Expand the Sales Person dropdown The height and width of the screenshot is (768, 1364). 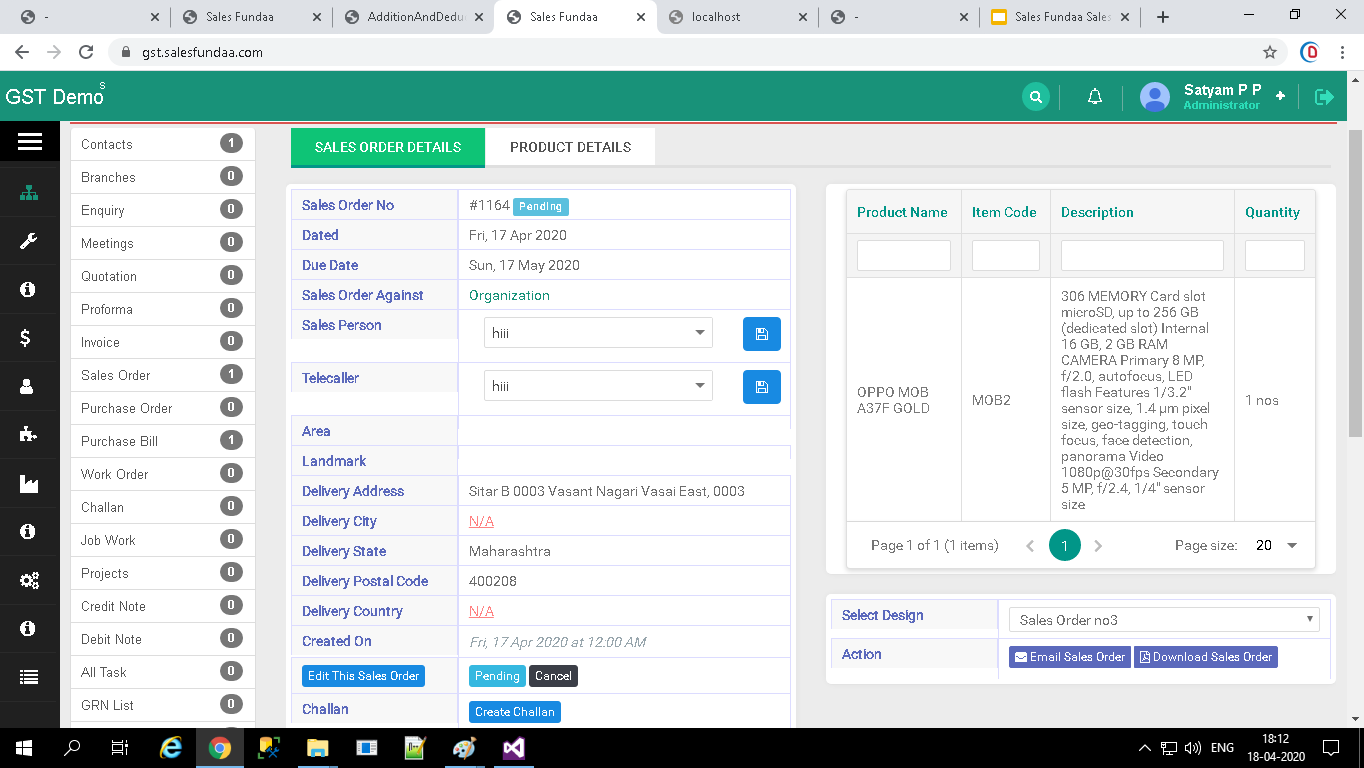point(597,333)
